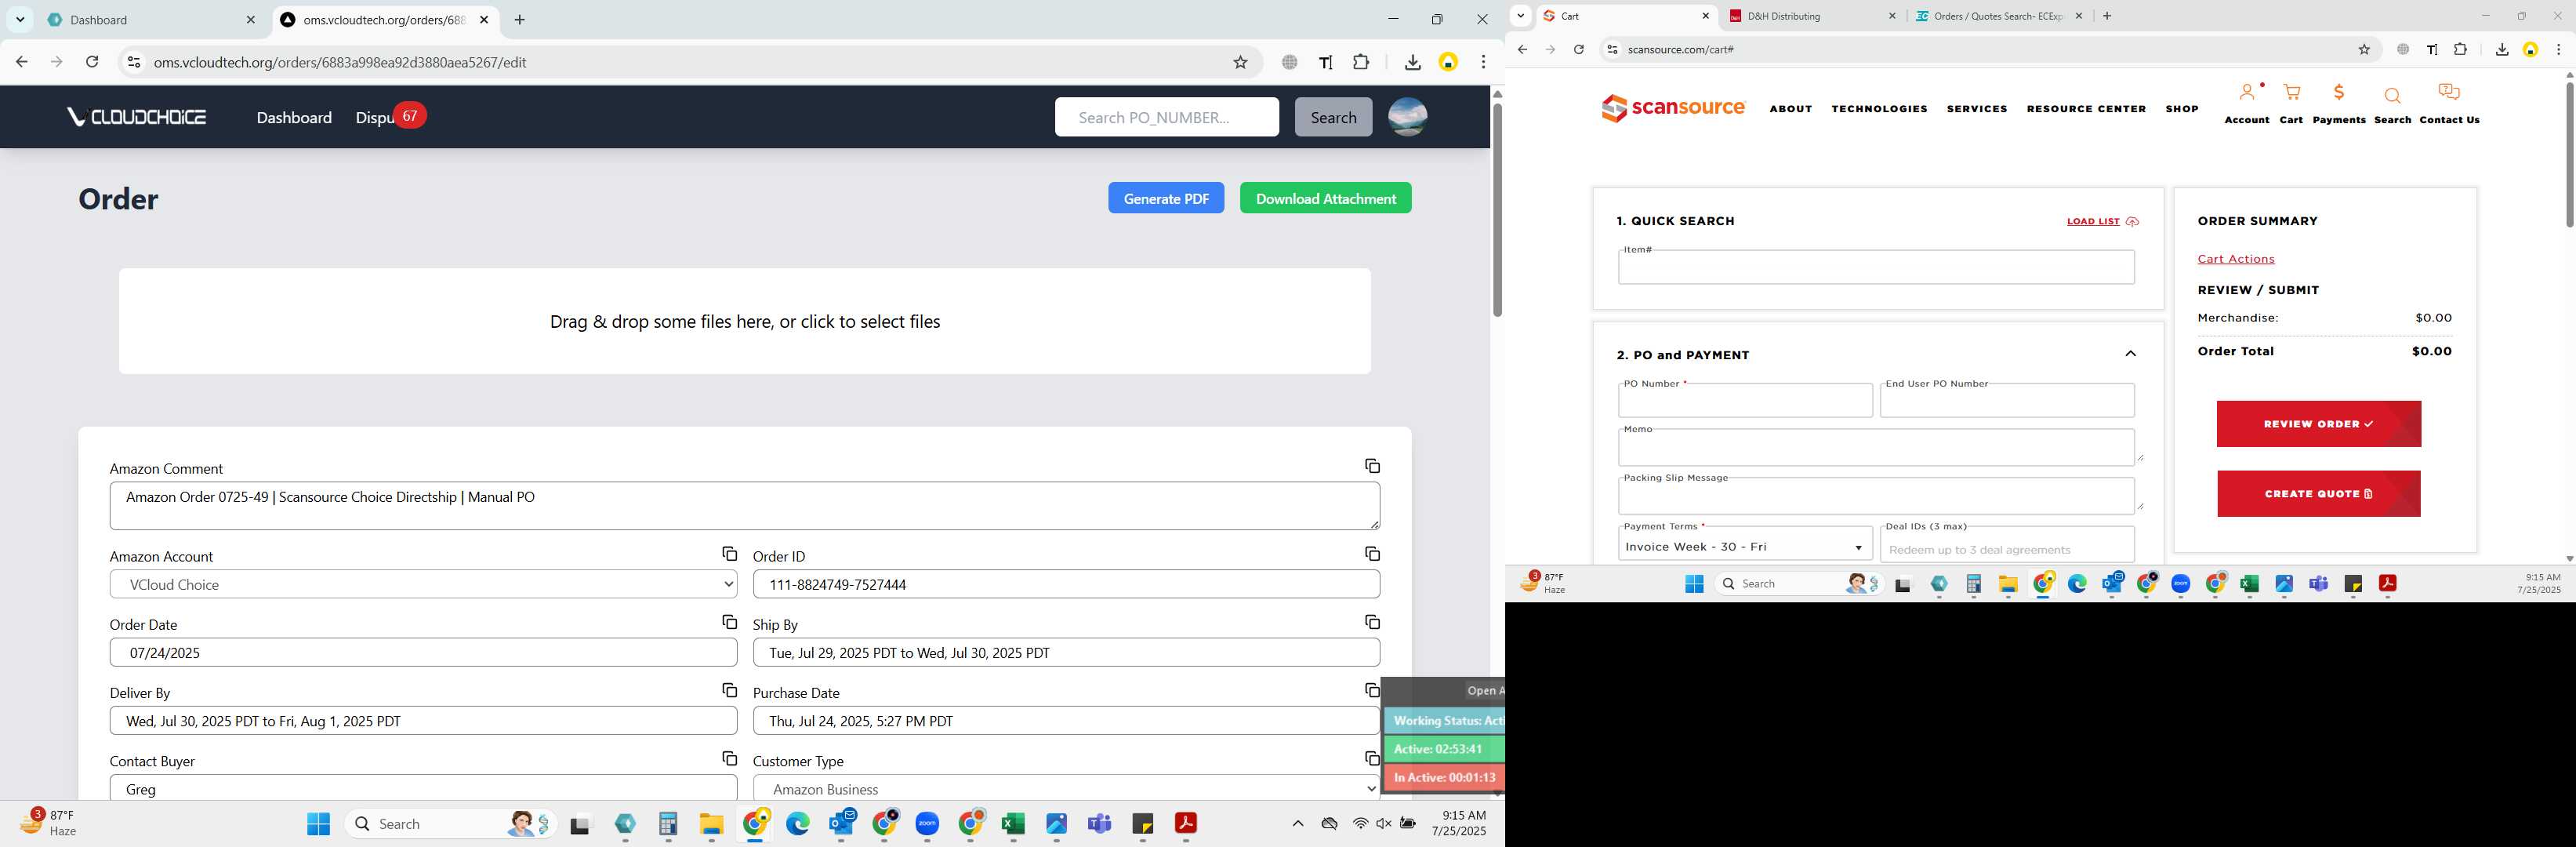Click the REVIEW ORDER button
This screenshot has width=2576, height=847.
point(2318,424)
